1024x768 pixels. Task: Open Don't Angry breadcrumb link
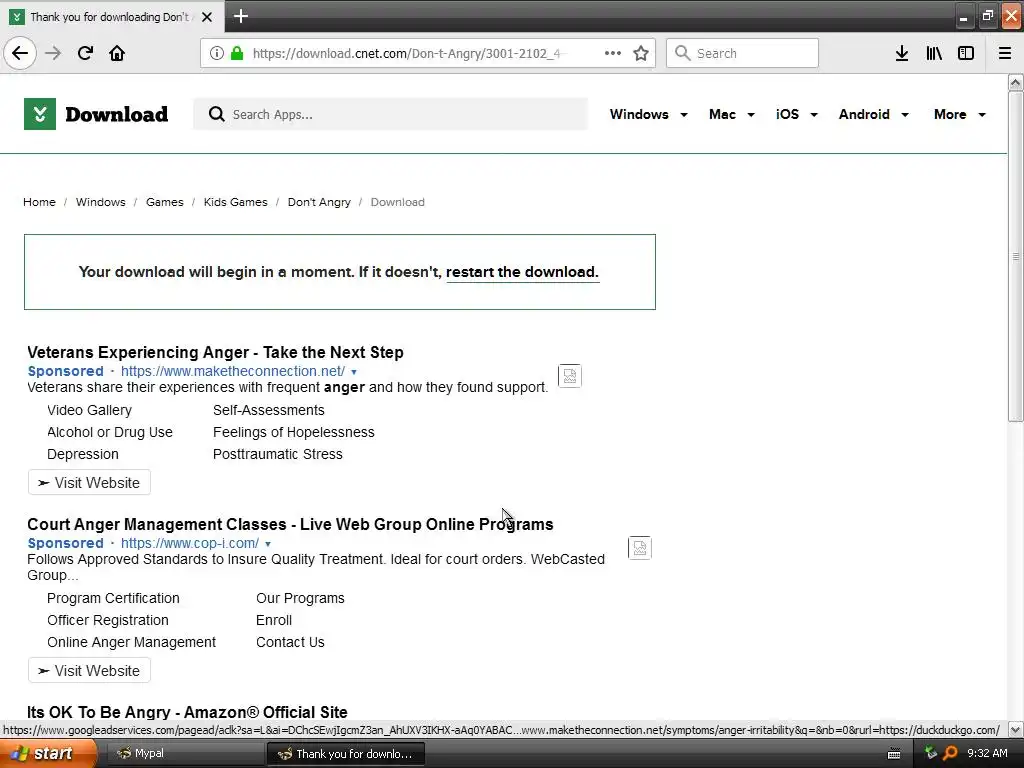coord(319,202)
